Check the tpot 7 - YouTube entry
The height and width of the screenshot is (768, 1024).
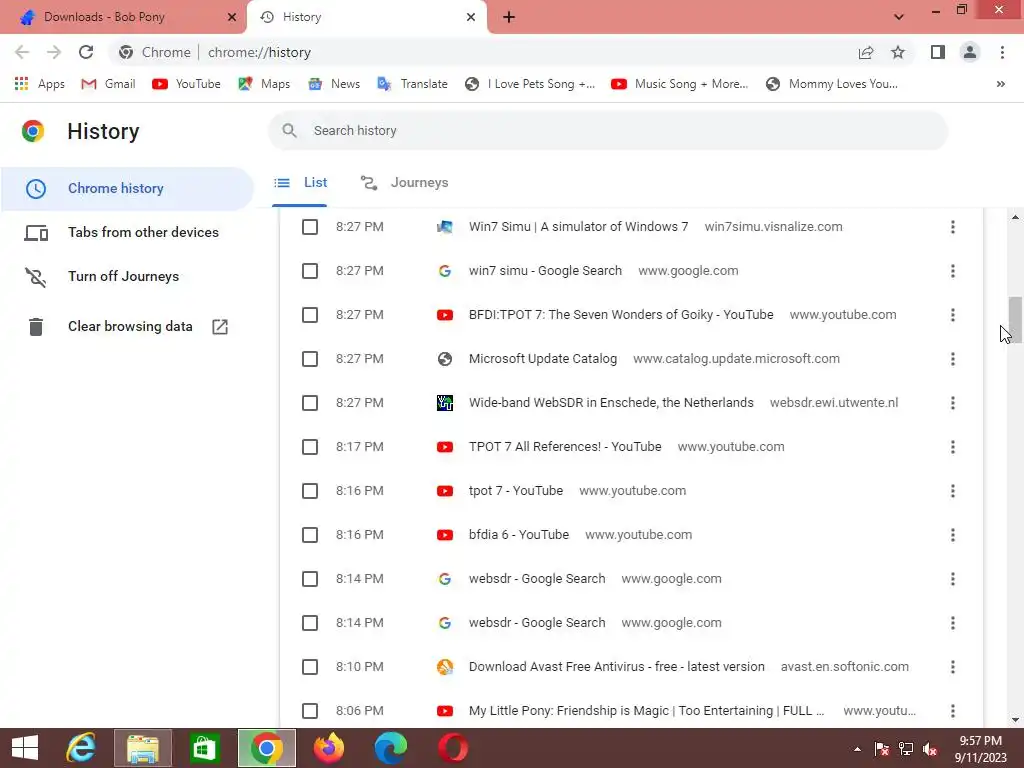(310, 490)
